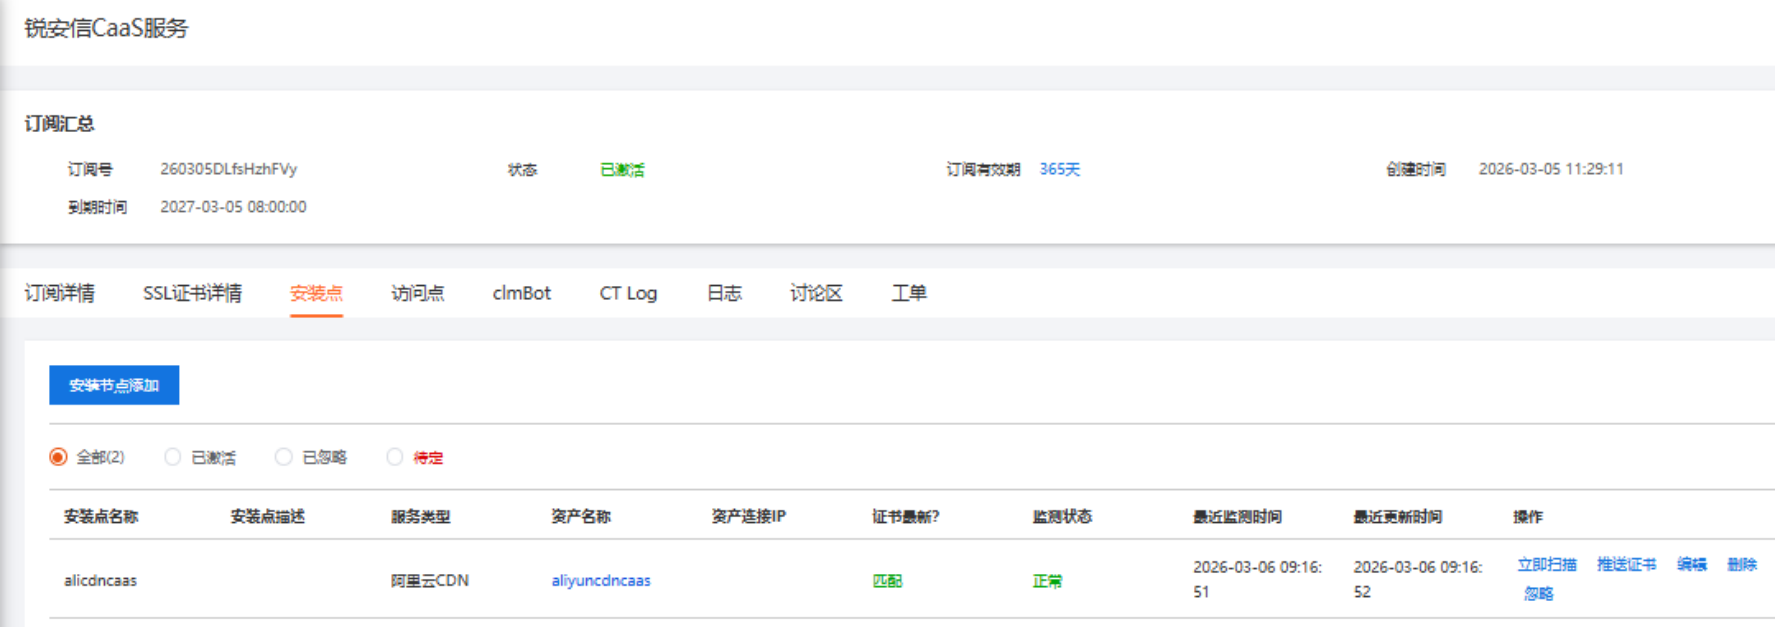
Task: Open the aliyuncdncaas asset link
Action: point(601,580)
